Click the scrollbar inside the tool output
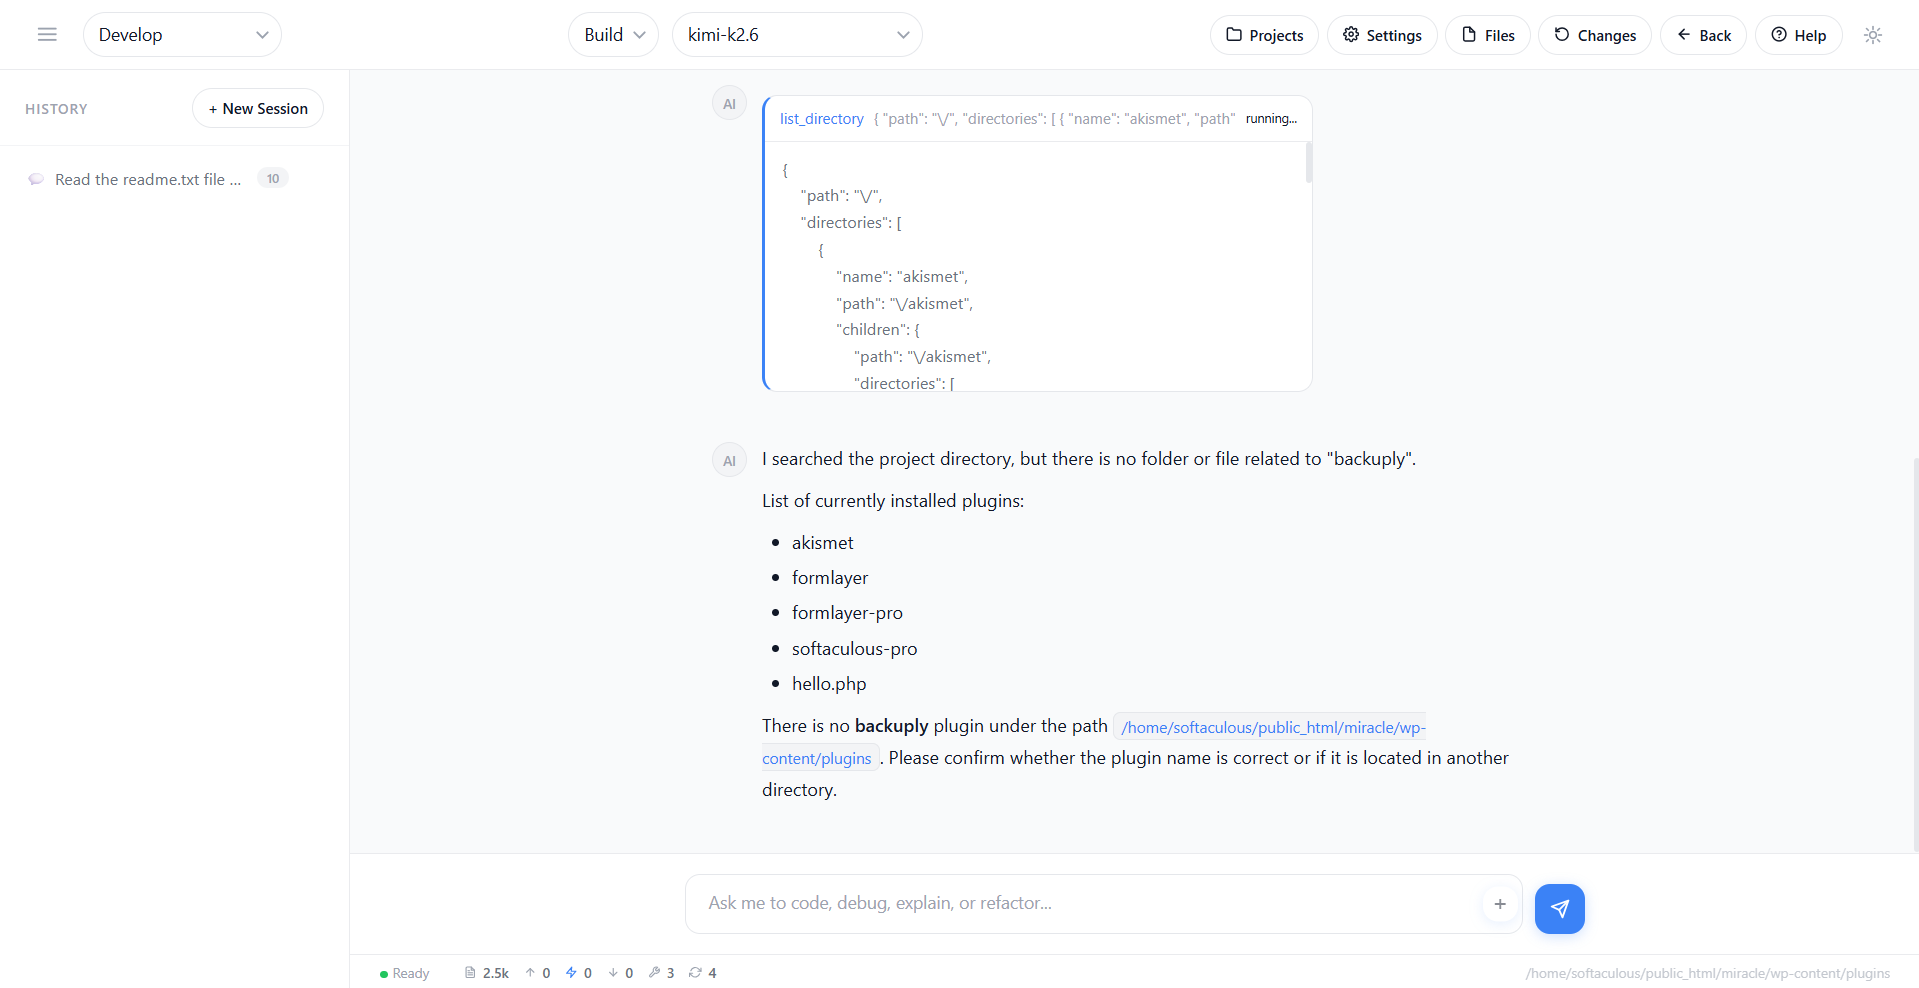 (1308, 162)
